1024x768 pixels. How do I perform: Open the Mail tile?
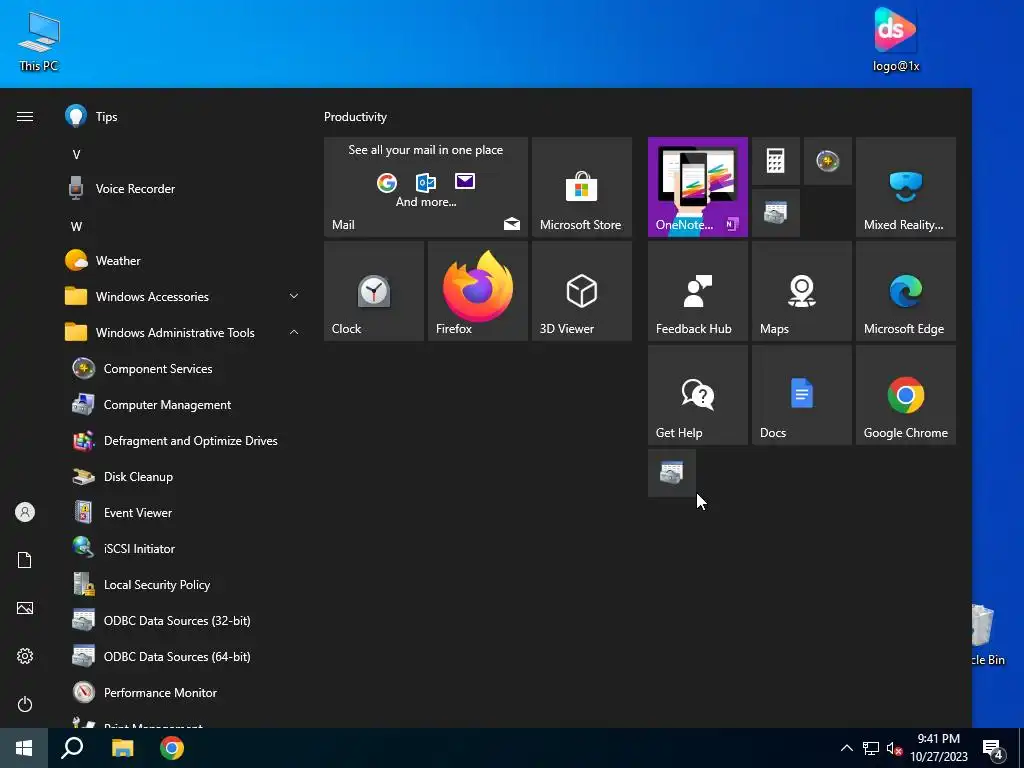(x=426, y=187)
